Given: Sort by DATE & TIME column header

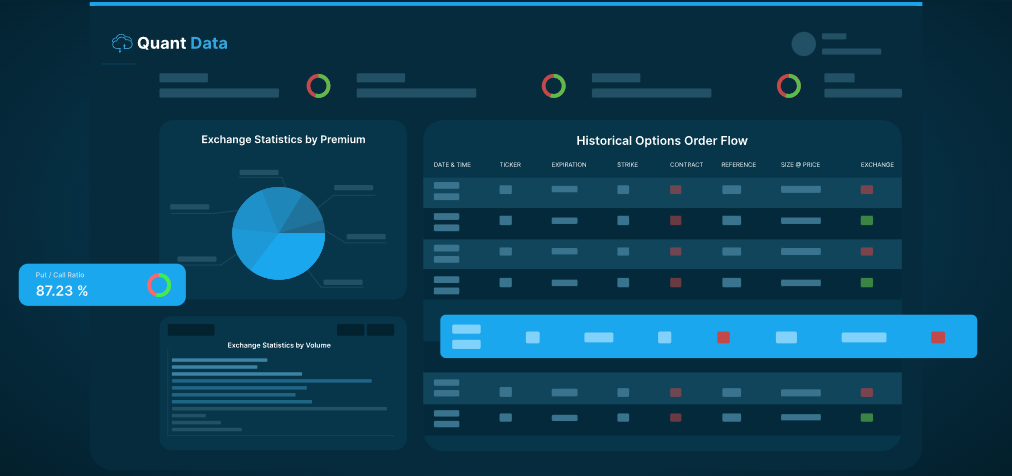Looking at the screenshot, I should click(452, 165).
